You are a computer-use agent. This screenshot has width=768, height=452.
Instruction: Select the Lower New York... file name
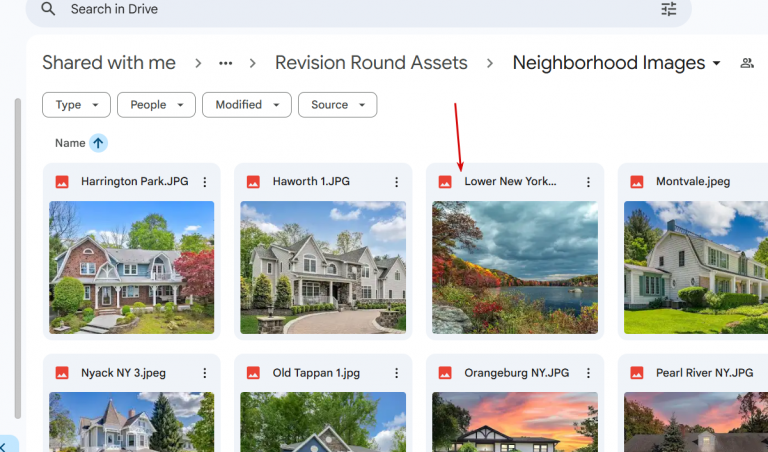click(x=510, y=181)
